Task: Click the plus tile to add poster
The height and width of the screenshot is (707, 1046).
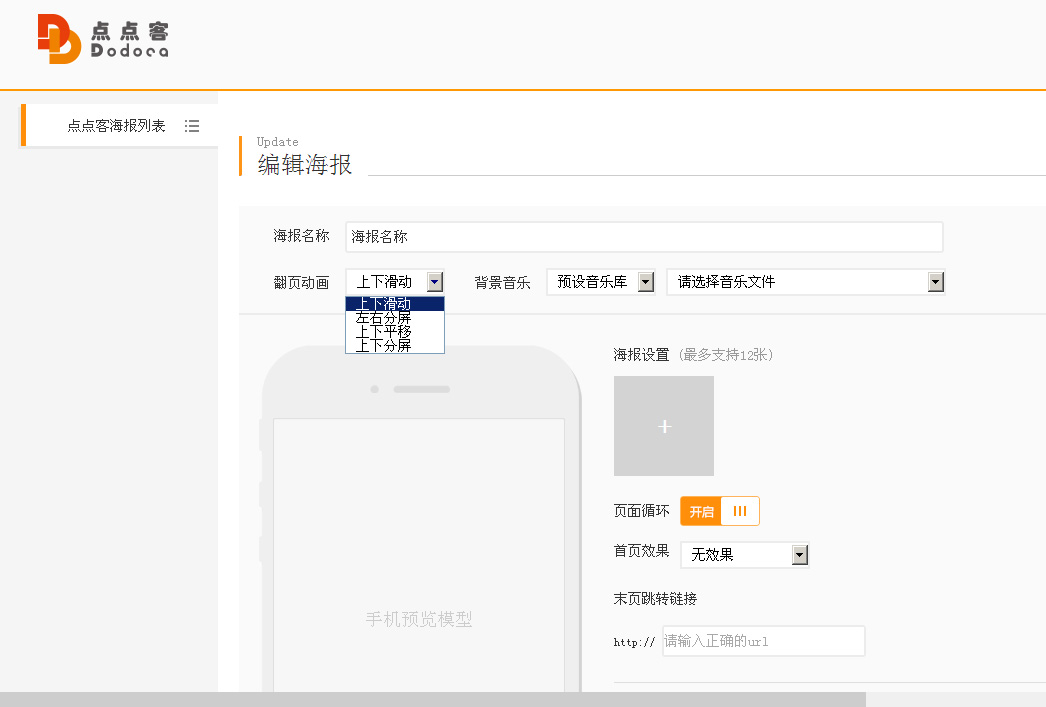Action: pyautogui.click(x=664, y=426)
